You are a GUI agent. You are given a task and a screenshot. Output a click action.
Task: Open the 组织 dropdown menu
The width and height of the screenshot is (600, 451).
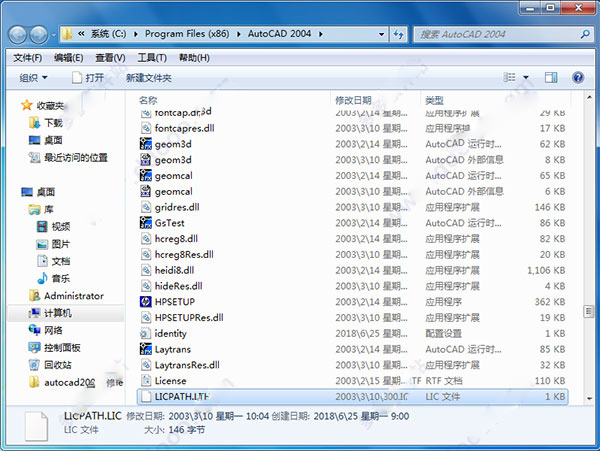[33, 78]
